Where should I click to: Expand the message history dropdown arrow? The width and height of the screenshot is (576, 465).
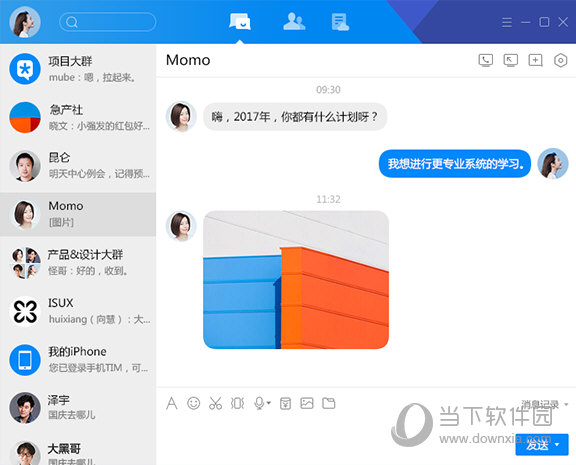(566, 404)
